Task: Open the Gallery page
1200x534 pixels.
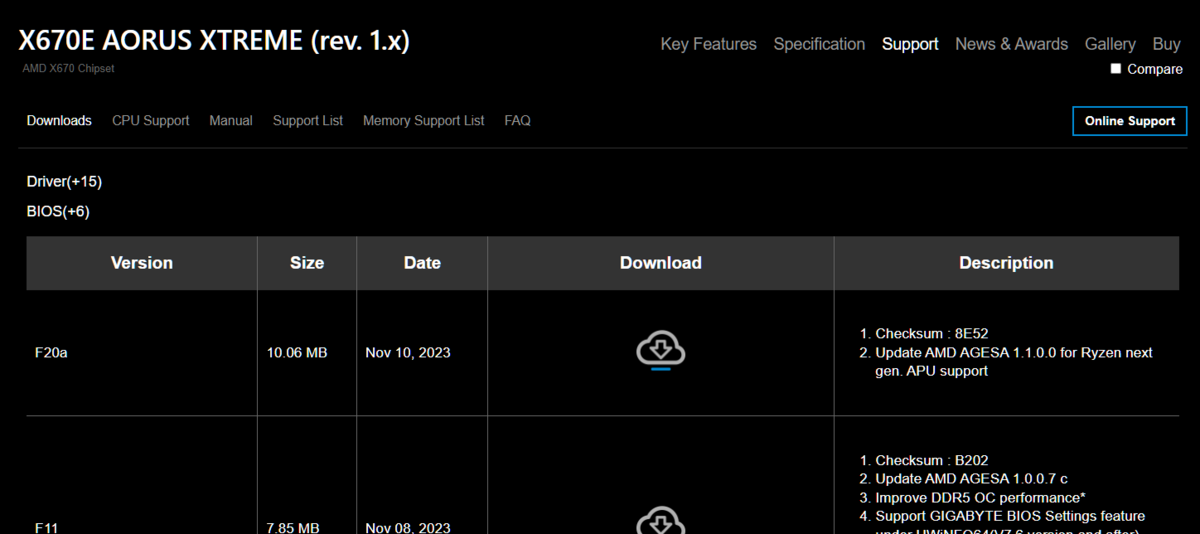Action: (1110, 44)
